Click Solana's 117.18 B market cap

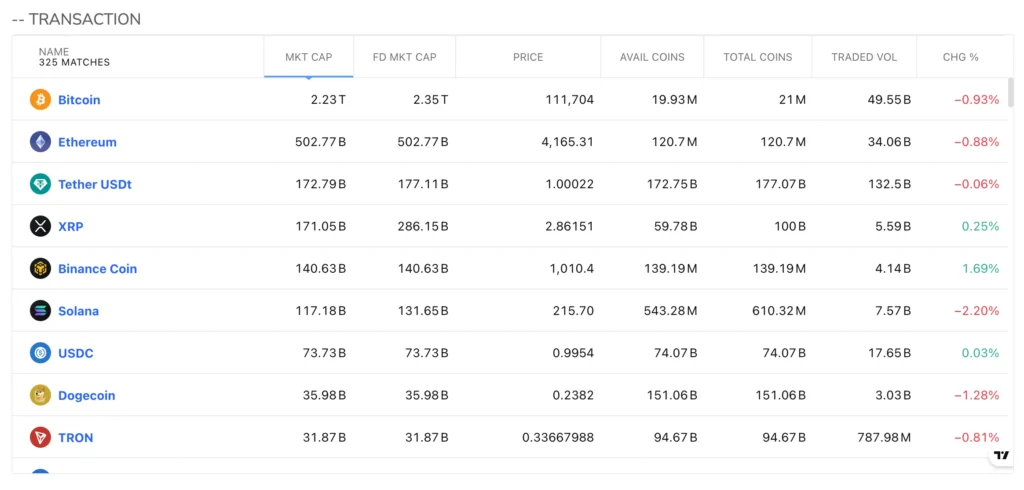coord(321,311)
